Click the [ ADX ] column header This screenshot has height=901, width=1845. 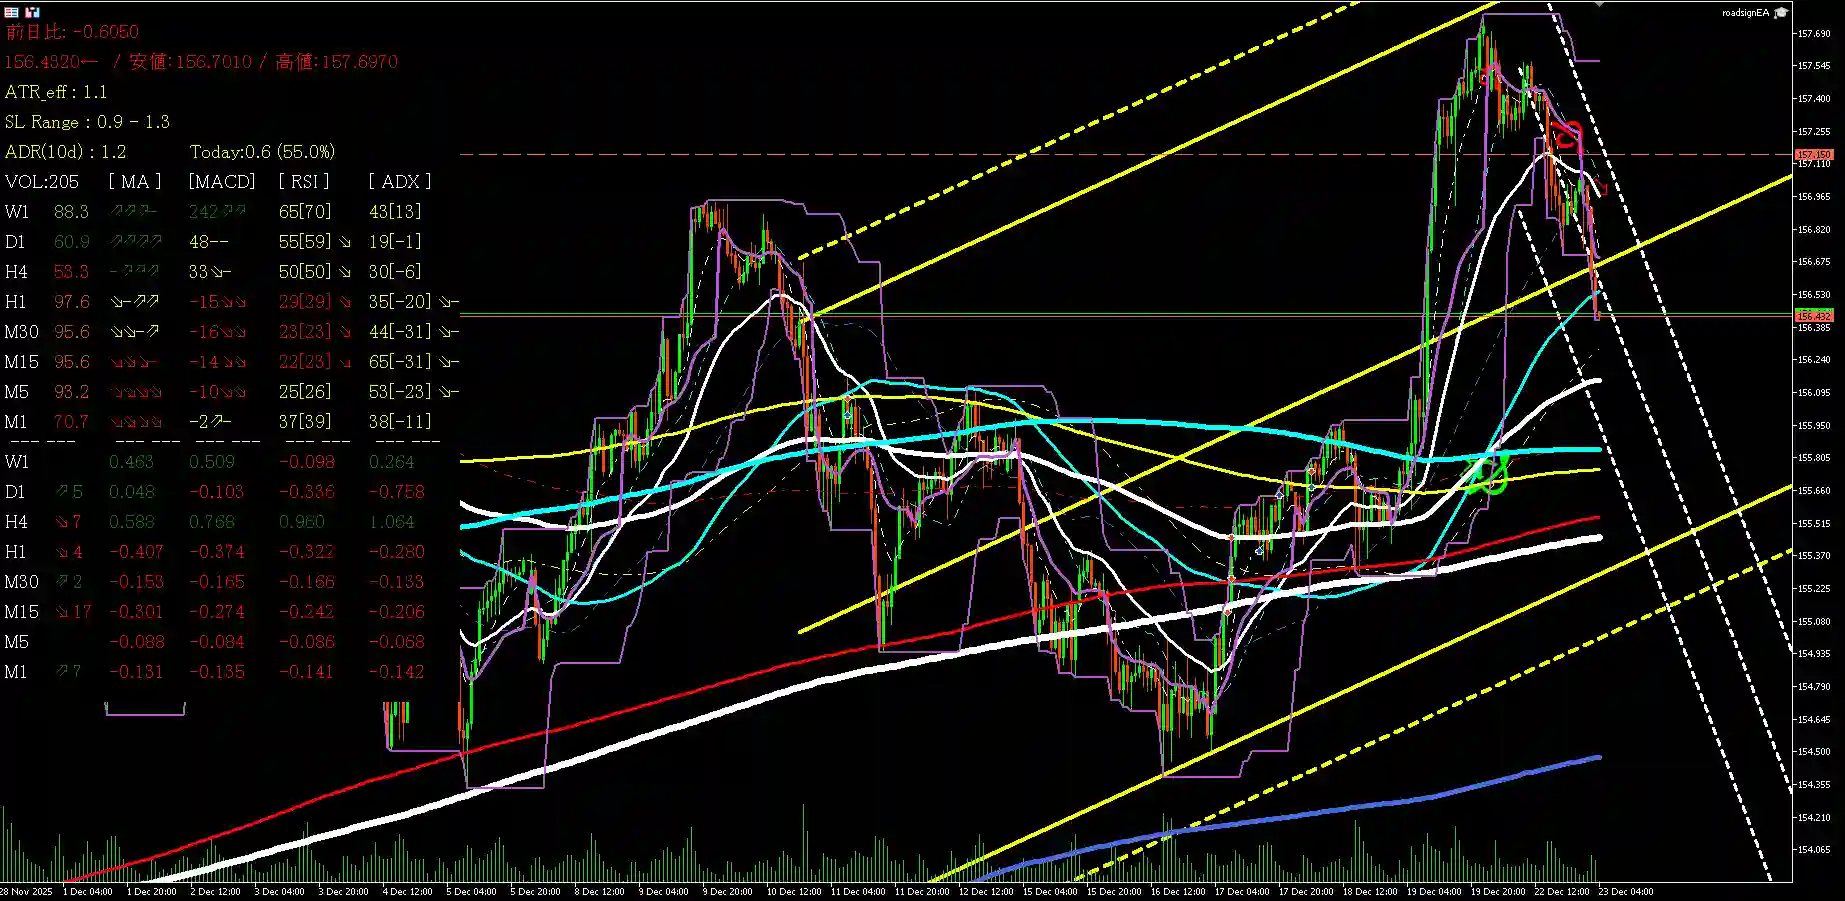400,182
